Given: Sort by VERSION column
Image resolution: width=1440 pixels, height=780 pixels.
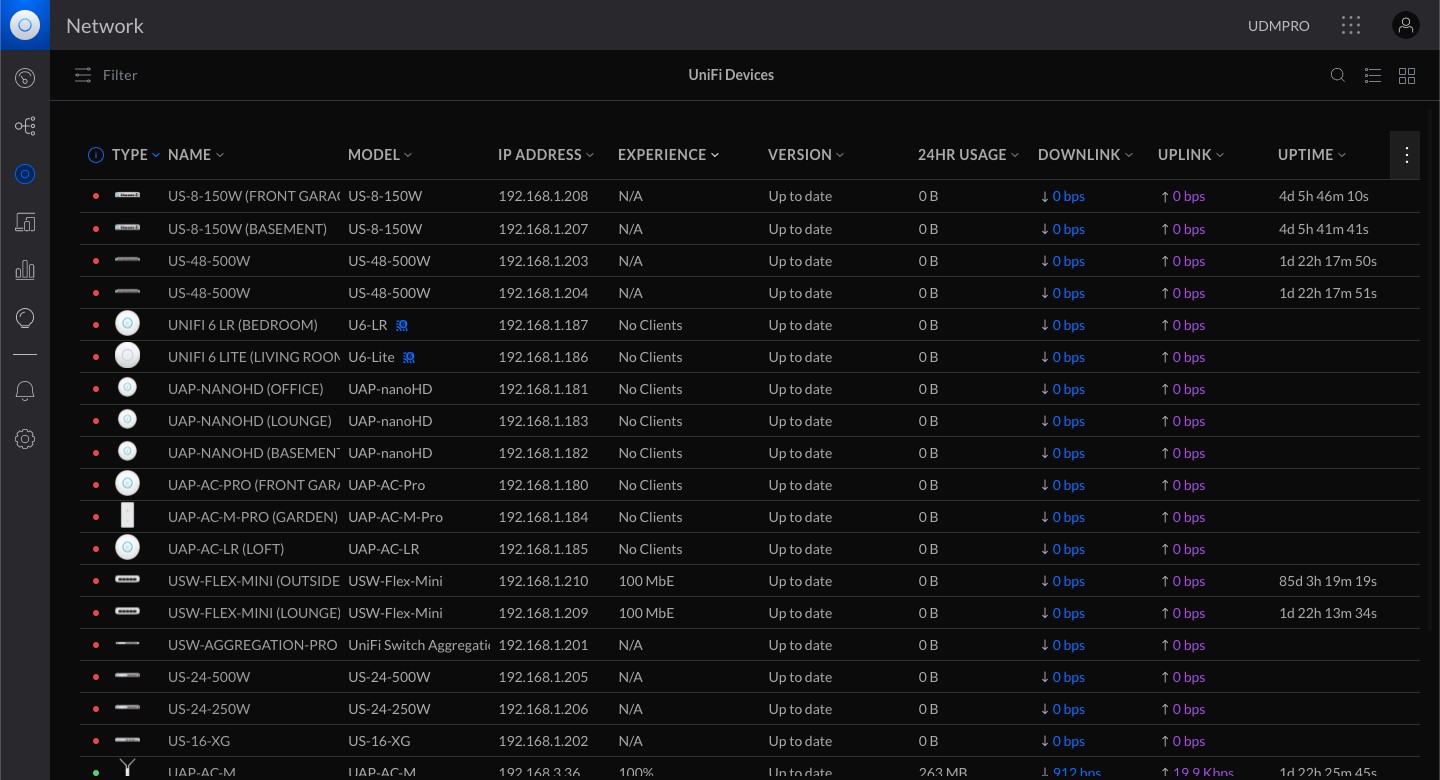Looking at the screenshot, I should tap(806, 155).
